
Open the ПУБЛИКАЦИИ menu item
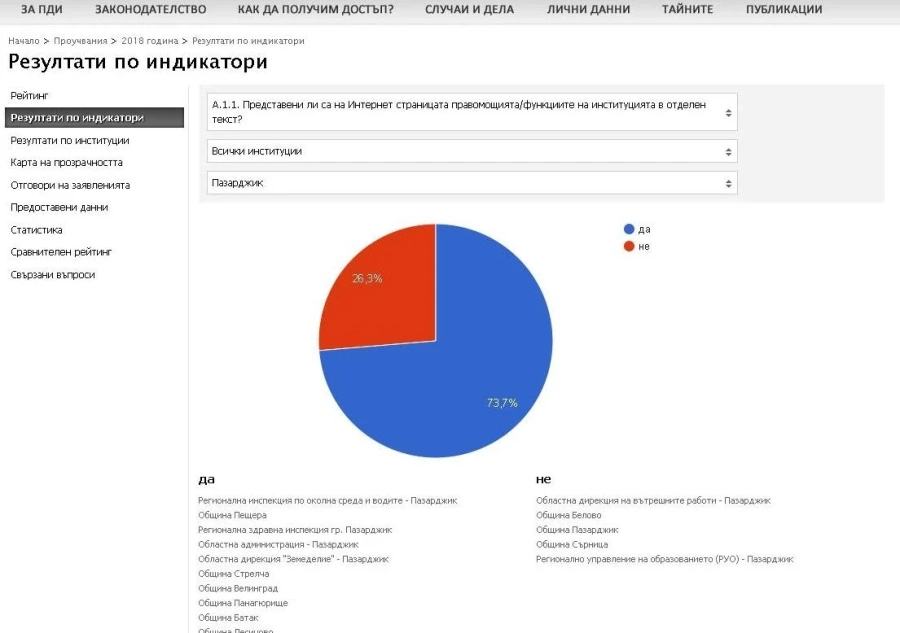(x=784, y=9)
